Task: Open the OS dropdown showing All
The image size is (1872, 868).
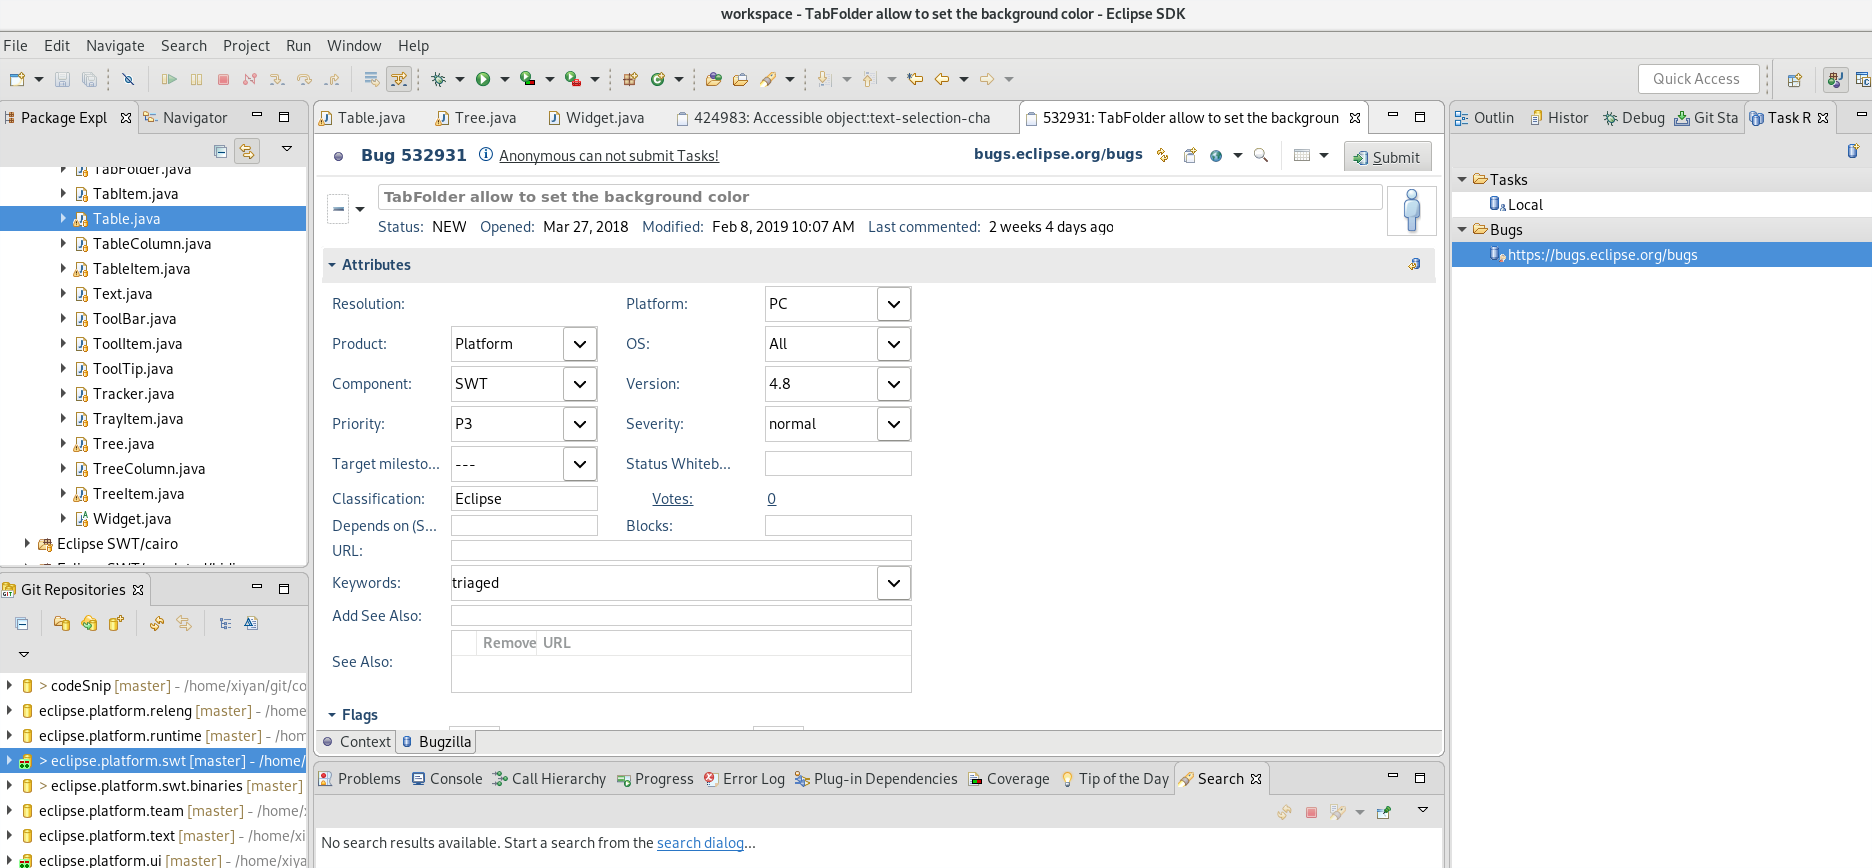Action: click(894, 344)
